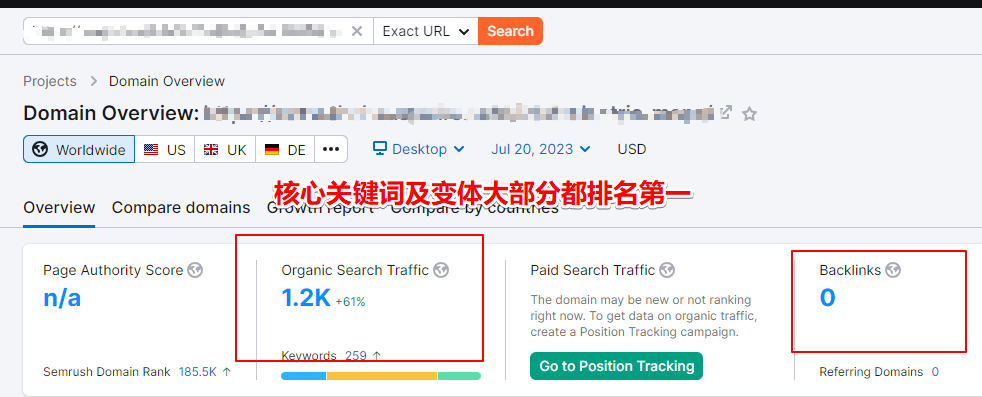Mark the domain as favorite with the star icon

[749, 114]
